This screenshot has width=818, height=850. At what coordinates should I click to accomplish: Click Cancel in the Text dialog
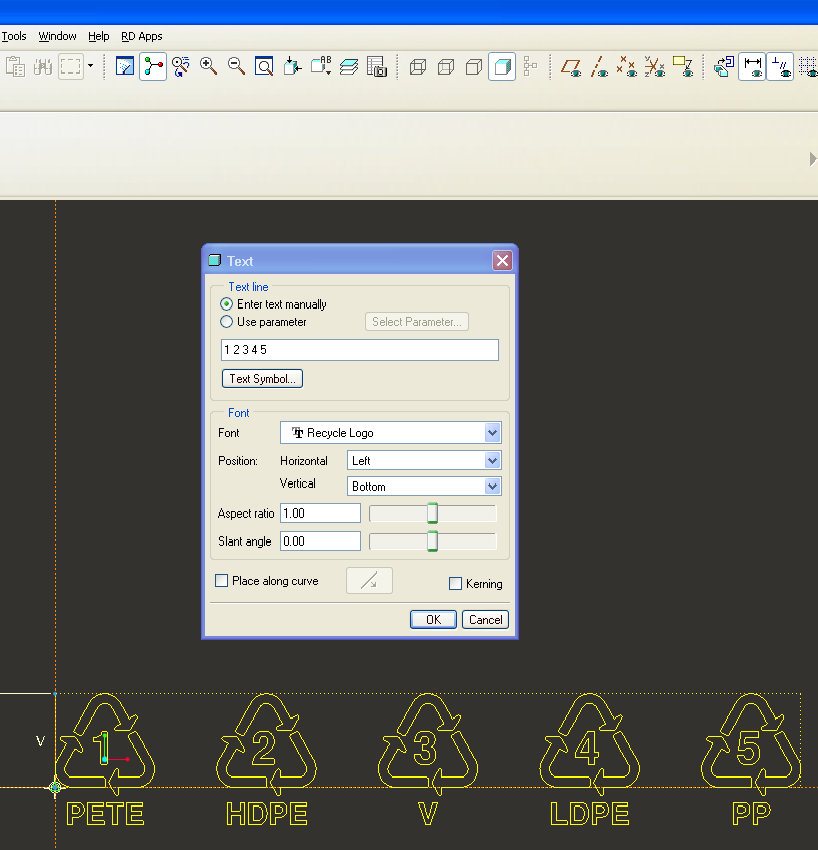[x=485, y=620]
